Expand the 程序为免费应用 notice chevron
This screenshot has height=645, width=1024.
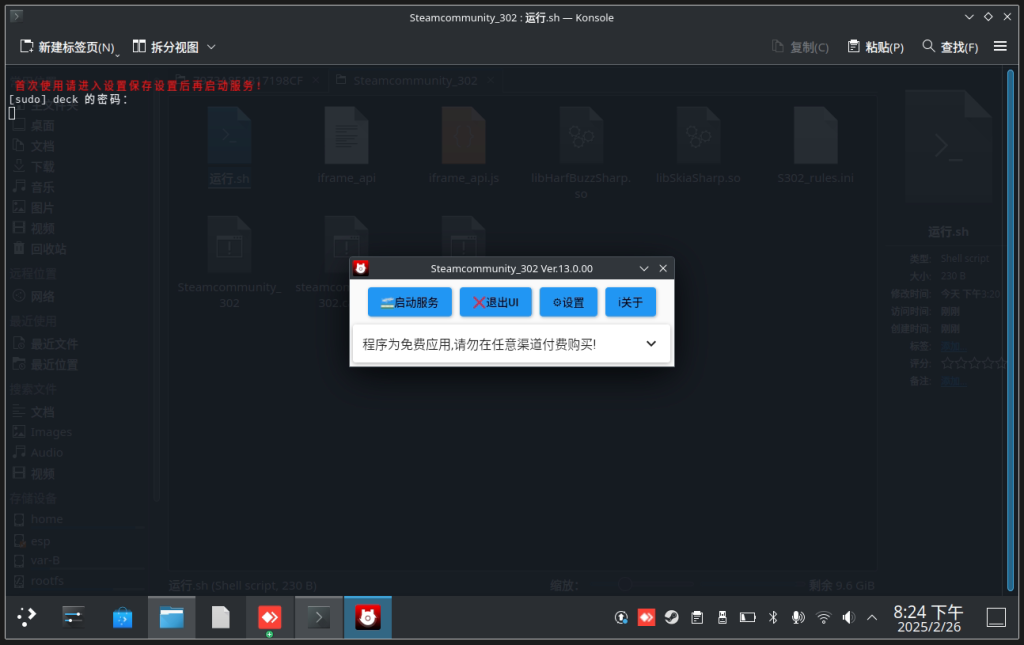[x=651, y=344]
